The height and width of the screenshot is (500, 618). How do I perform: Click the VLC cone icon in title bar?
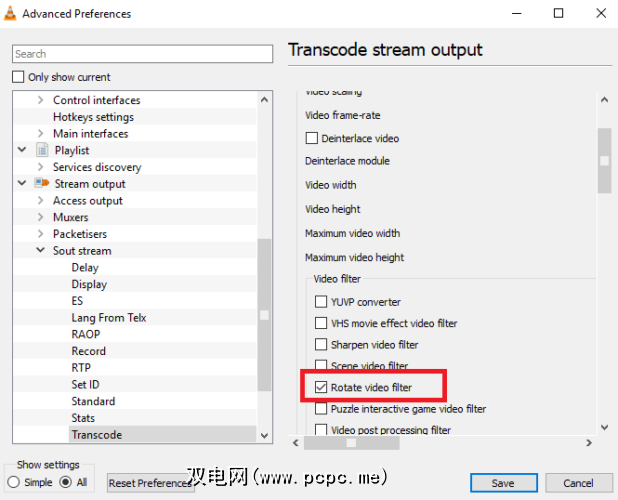(10, 13)
